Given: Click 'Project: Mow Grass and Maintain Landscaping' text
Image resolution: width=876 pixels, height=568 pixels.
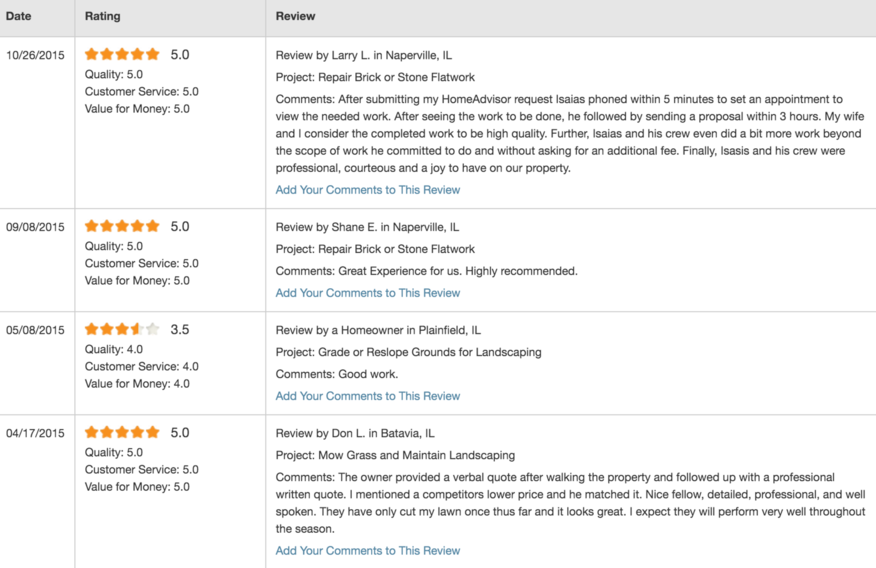Looking at the screenshot, I should [395, 455].
